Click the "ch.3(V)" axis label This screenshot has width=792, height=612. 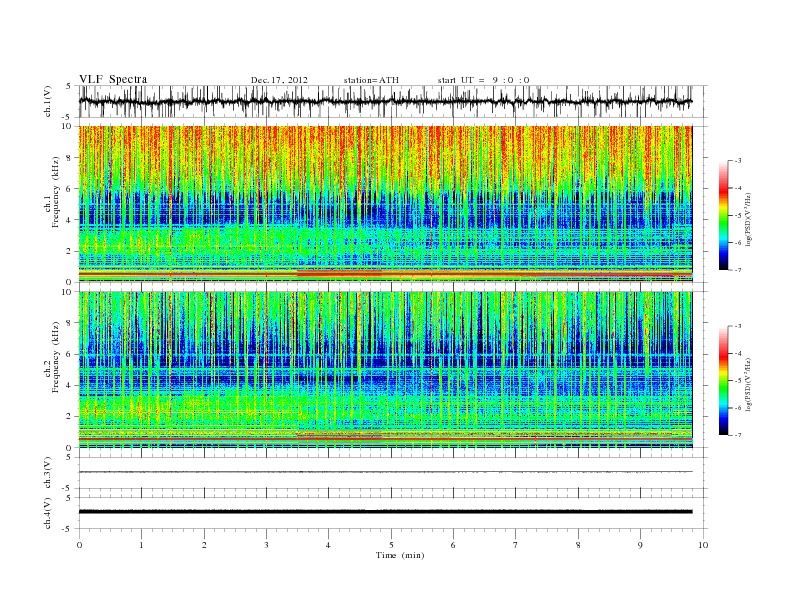(x=48, y=473)
